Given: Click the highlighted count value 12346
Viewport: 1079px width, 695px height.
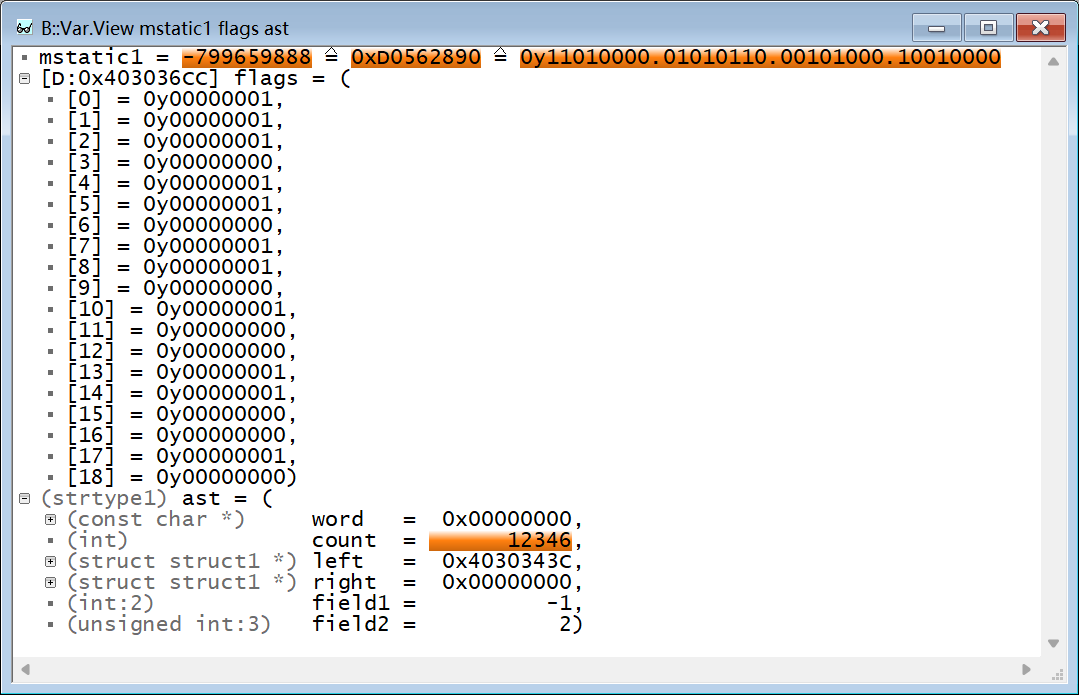Looking at the screenshot, I should coord(500,540).
